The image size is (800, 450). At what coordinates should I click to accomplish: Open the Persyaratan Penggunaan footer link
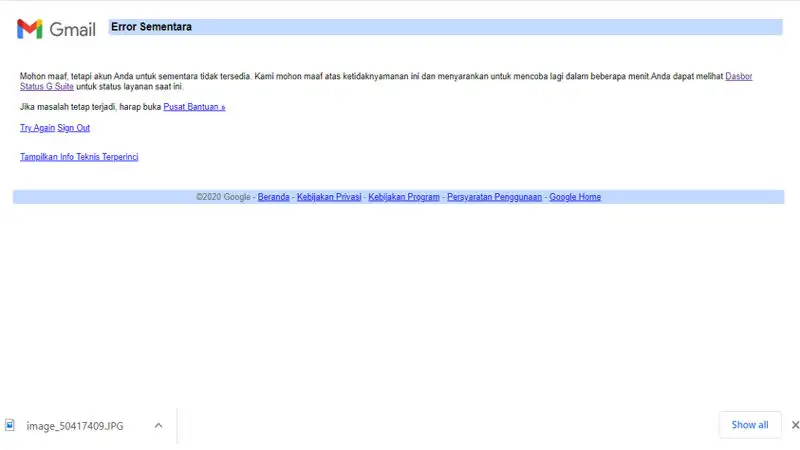point(494,197)
